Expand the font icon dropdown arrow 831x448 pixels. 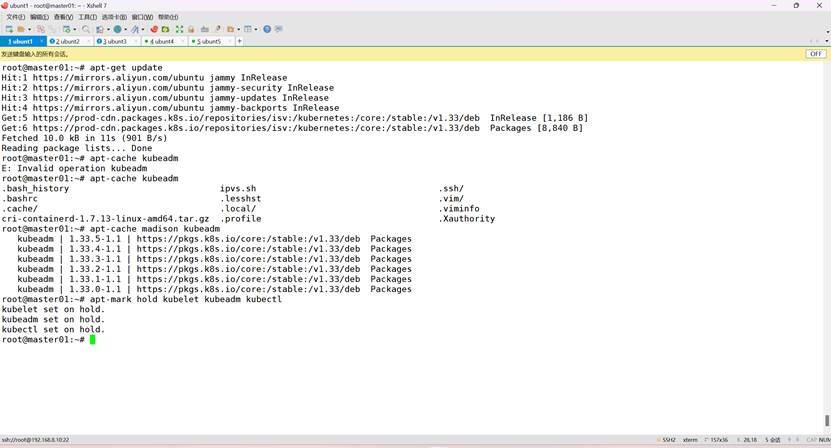coord(143,29)
